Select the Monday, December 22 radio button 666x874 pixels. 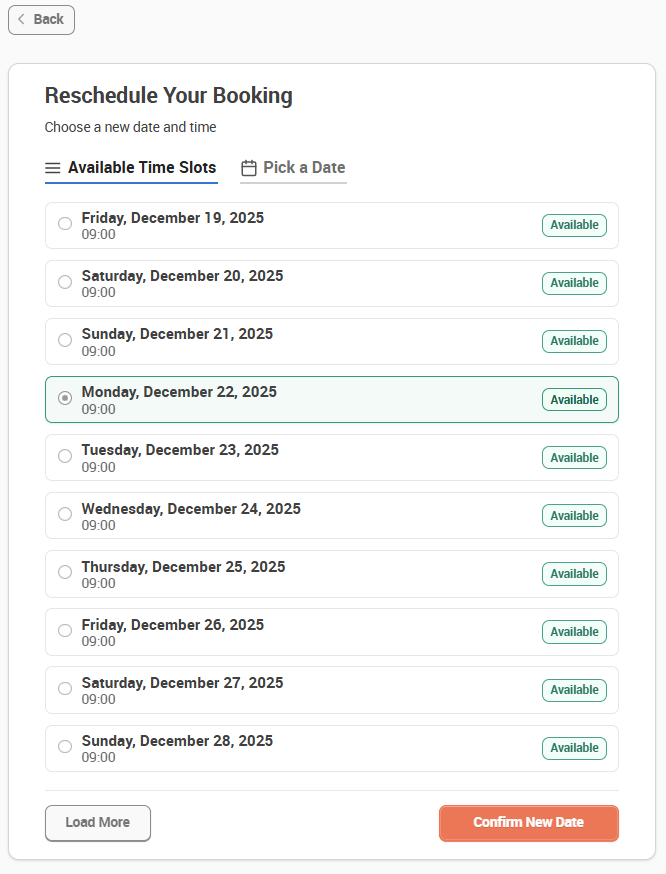point(65,398)
